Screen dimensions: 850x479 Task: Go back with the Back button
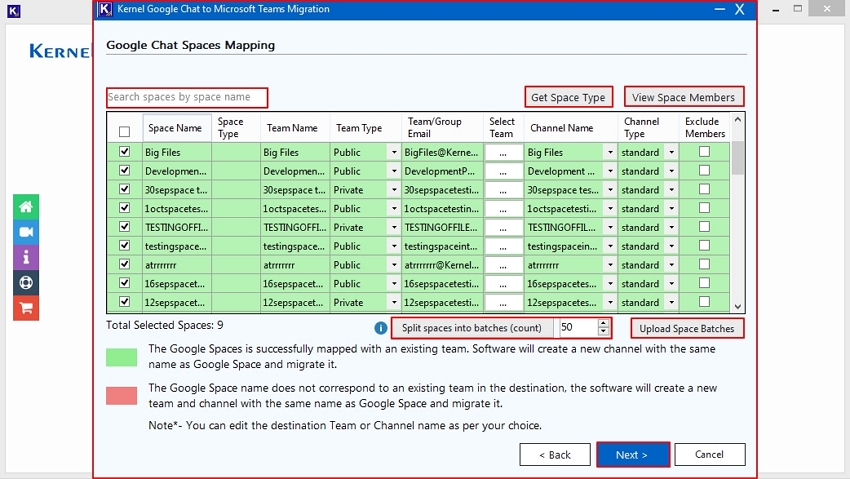tap(555, 455)
